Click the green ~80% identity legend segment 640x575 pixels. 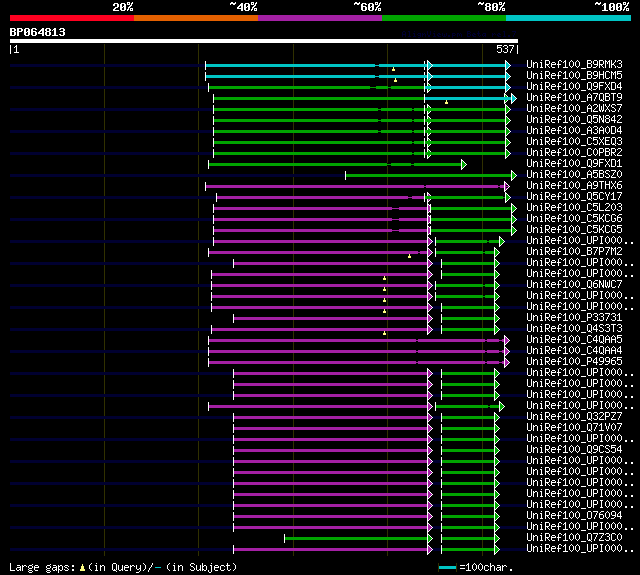[444, 18]
